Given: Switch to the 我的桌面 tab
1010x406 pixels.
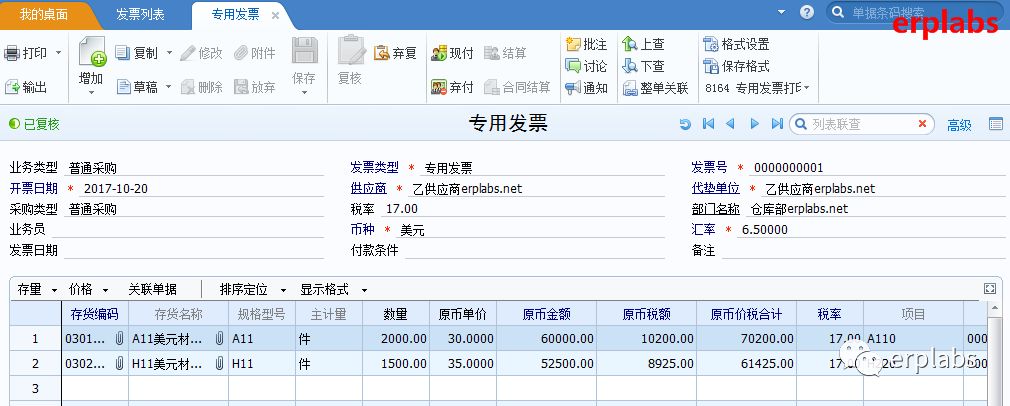Looking at the screenshot, I should 43,14.
